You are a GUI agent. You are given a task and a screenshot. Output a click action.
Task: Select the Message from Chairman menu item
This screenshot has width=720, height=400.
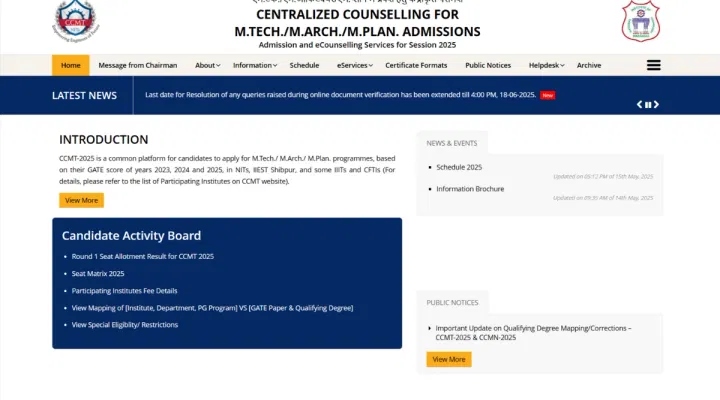138,65
